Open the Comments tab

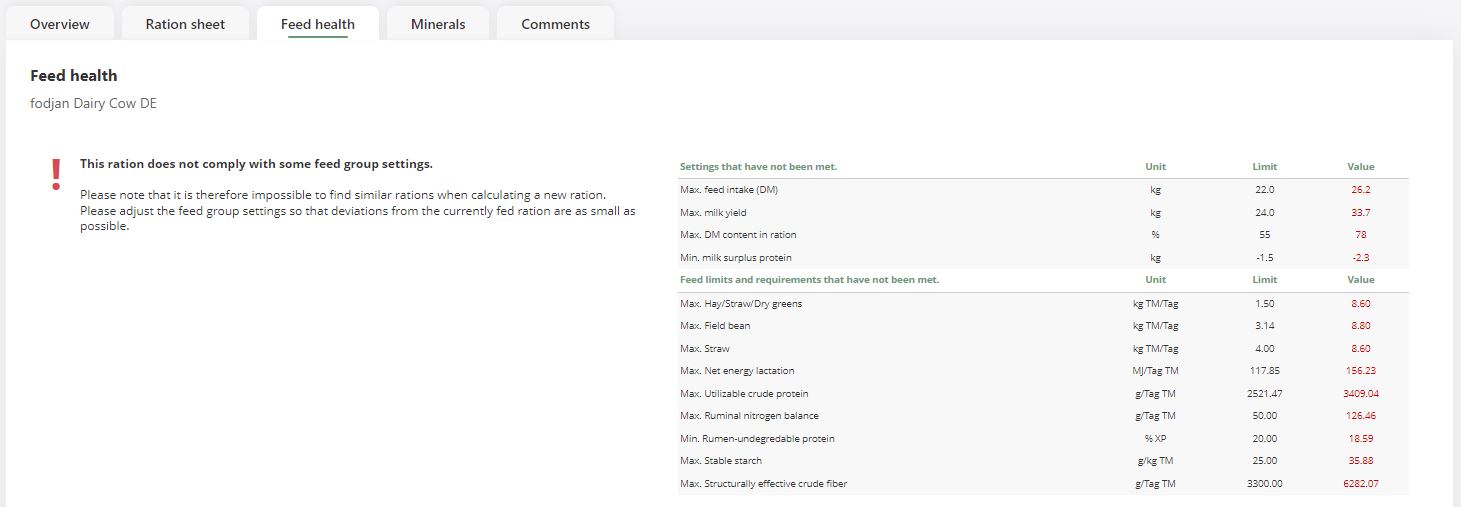point(555,24)
